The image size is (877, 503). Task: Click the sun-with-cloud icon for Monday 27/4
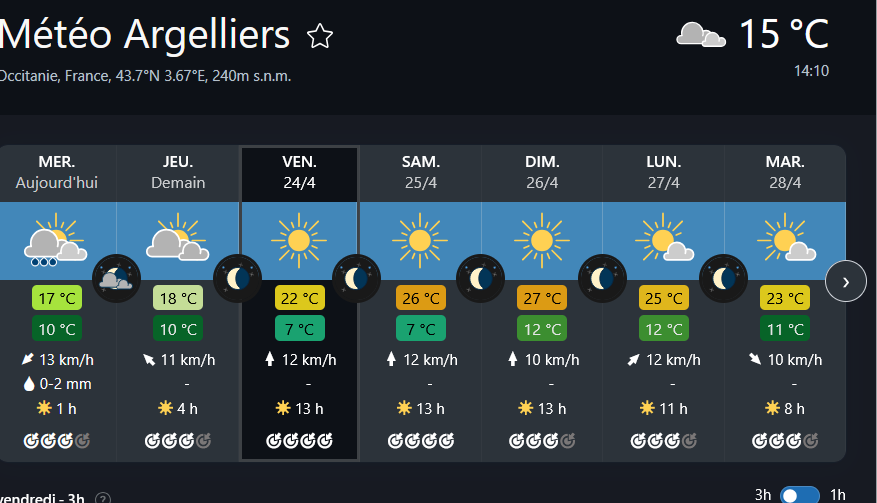tap(664, 240)
